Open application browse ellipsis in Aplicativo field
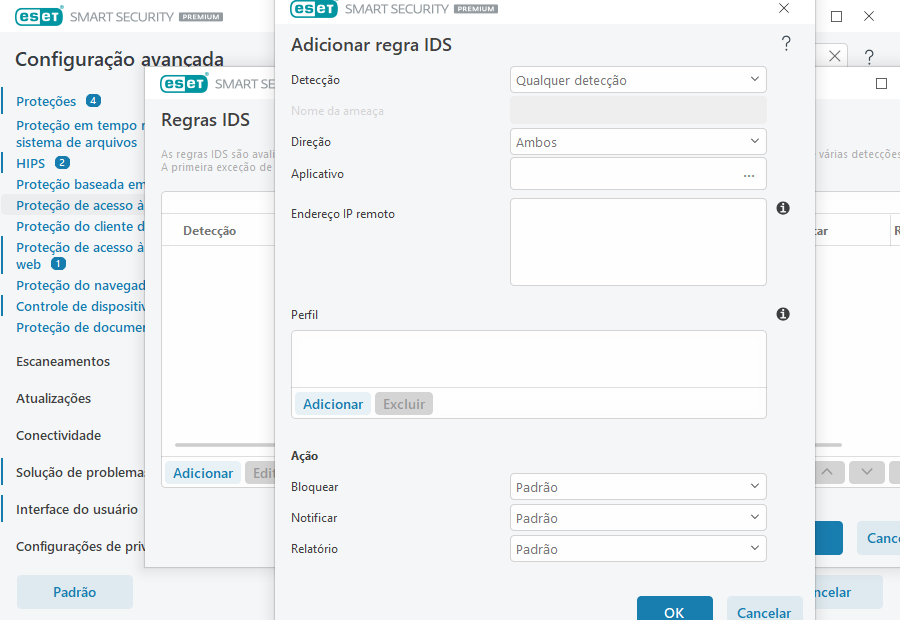This screenshot has width=900, height=620. tap(748, 174)
